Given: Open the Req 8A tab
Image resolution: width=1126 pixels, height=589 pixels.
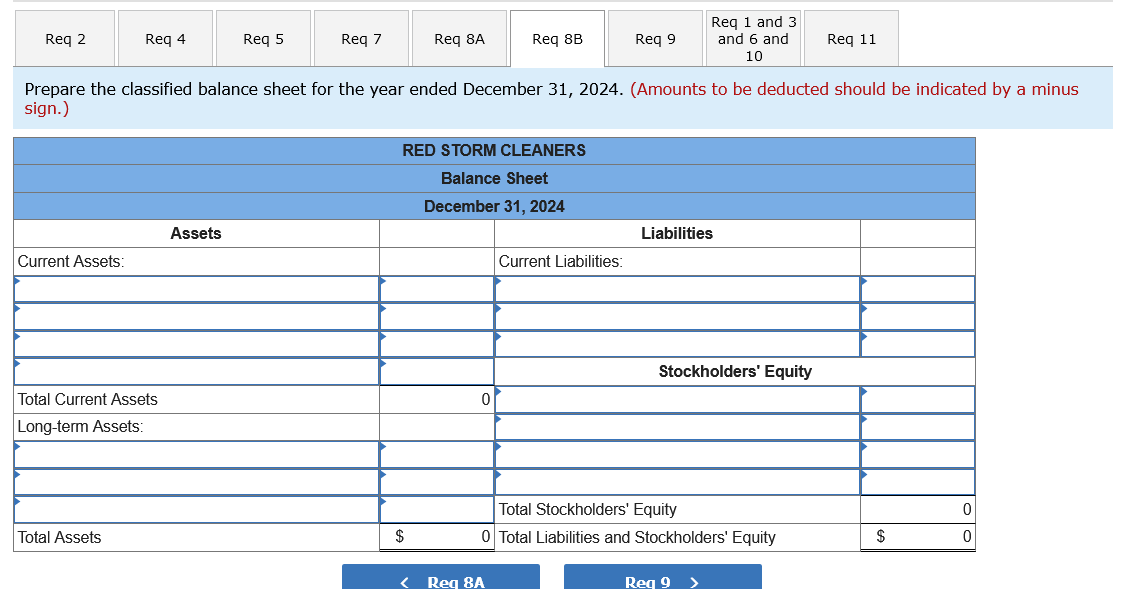Looking at the screenshot, I should click(x=459, y=38).
